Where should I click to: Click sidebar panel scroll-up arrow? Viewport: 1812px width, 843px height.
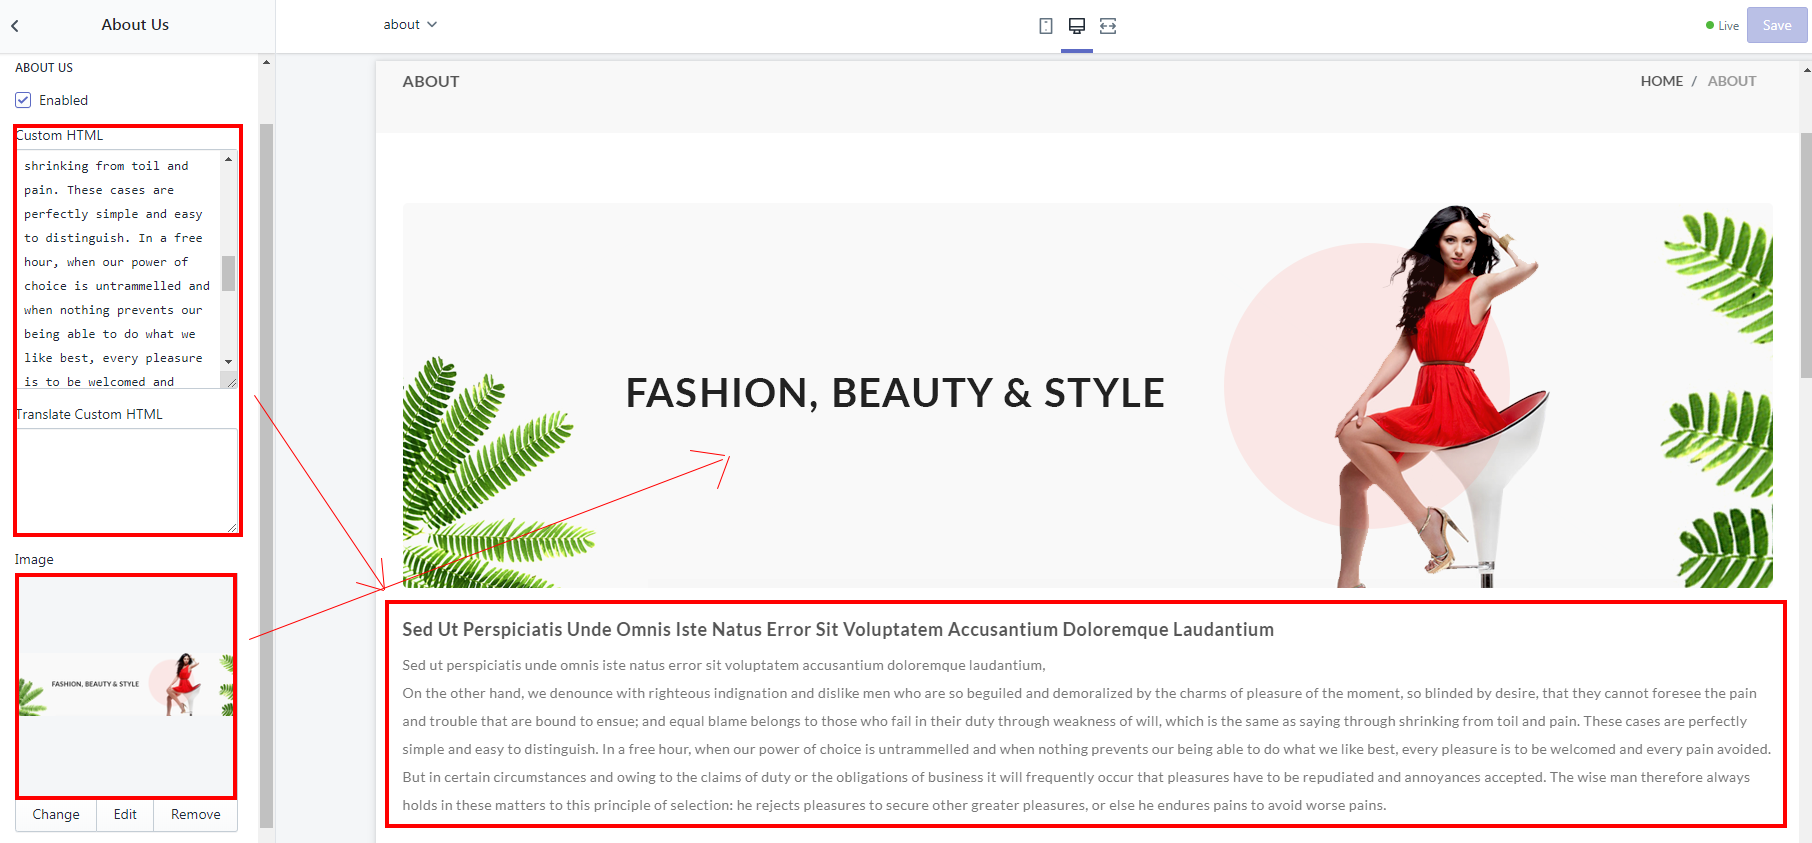(x=266, y=63)
